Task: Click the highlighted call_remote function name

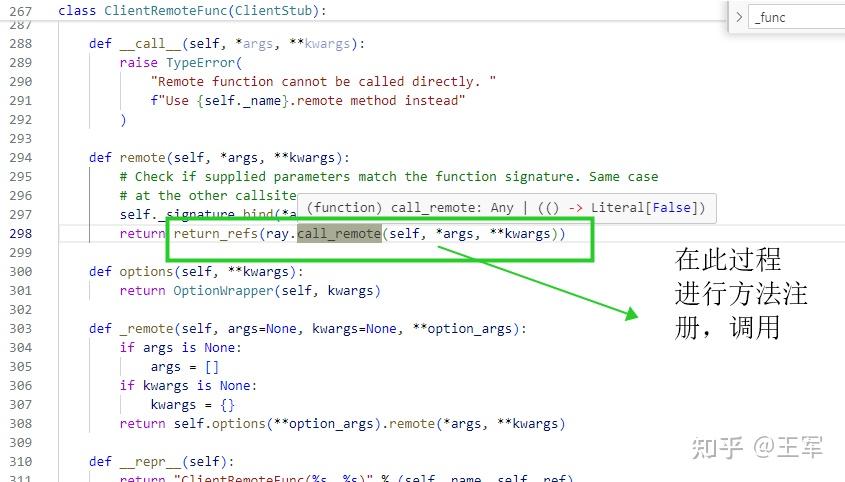Action: [x=339, y=233]
